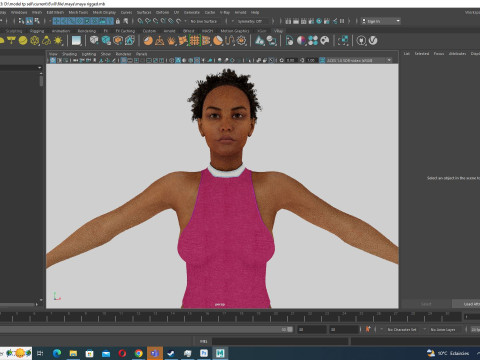Click the file-with-sphere shelf icon
Viewport: 480px width, 360px height.
pyautogui.click(x=289, y=41)
